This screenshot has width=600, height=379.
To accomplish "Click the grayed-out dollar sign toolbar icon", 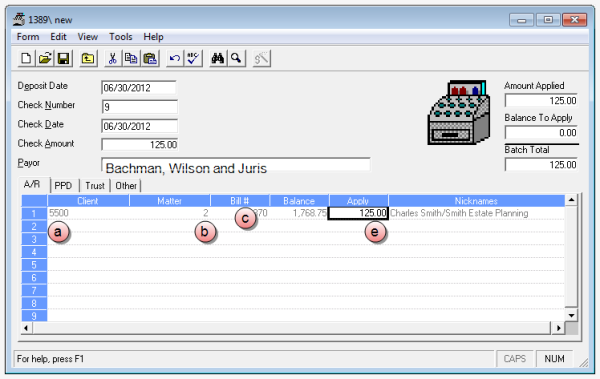I will pyautogui.click(x=262, y=59).
